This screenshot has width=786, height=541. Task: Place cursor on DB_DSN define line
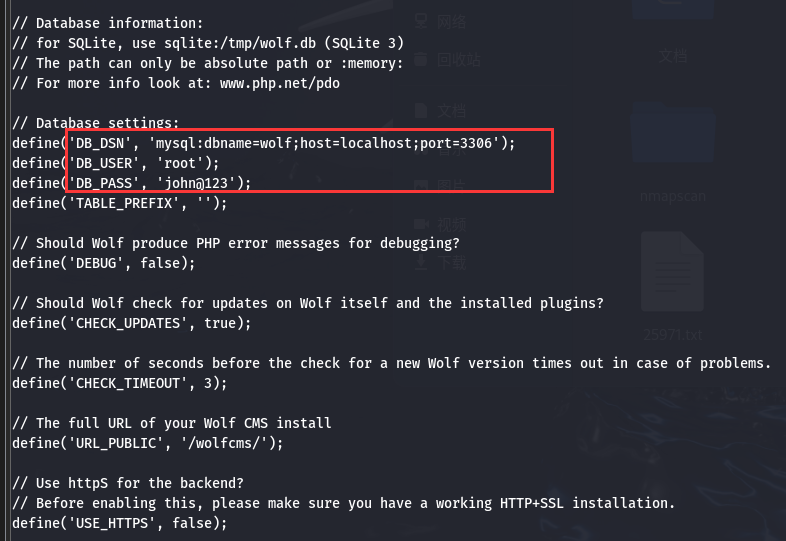point(264,143)
